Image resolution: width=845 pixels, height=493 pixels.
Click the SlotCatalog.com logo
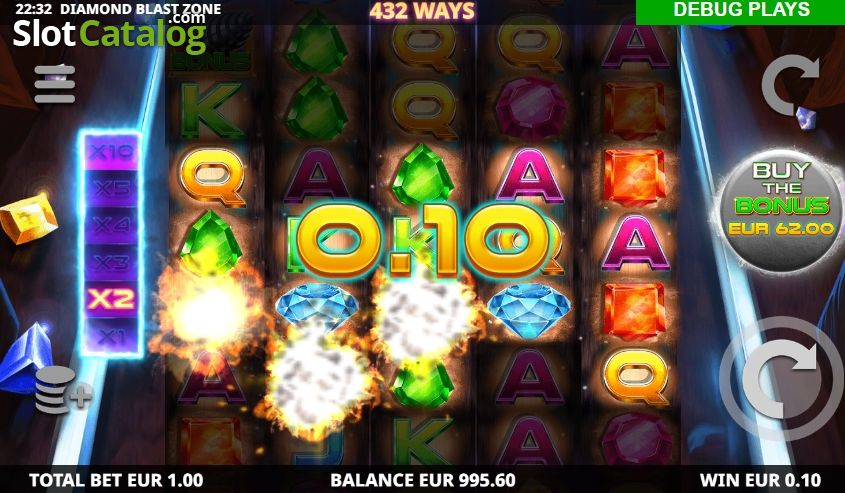(x=110, y=33)
